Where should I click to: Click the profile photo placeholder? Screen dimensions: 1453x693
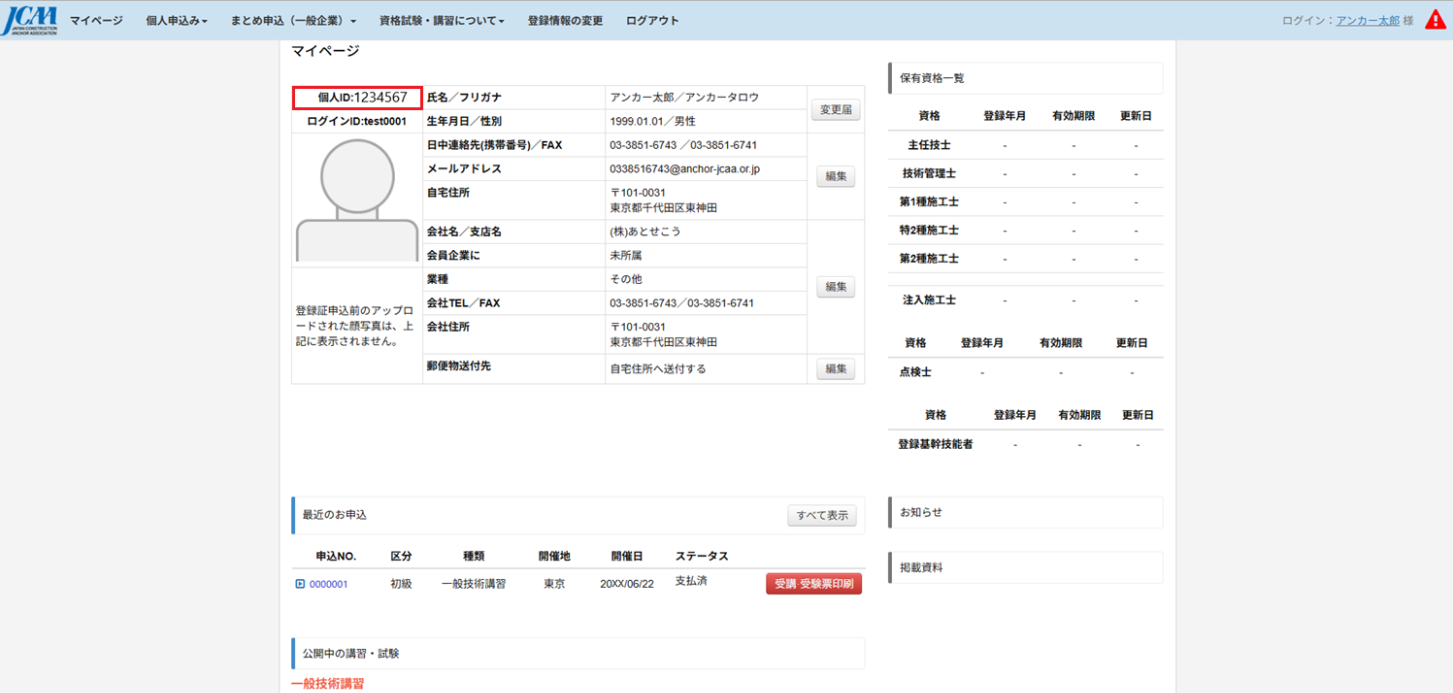click(x=357, y=200)
